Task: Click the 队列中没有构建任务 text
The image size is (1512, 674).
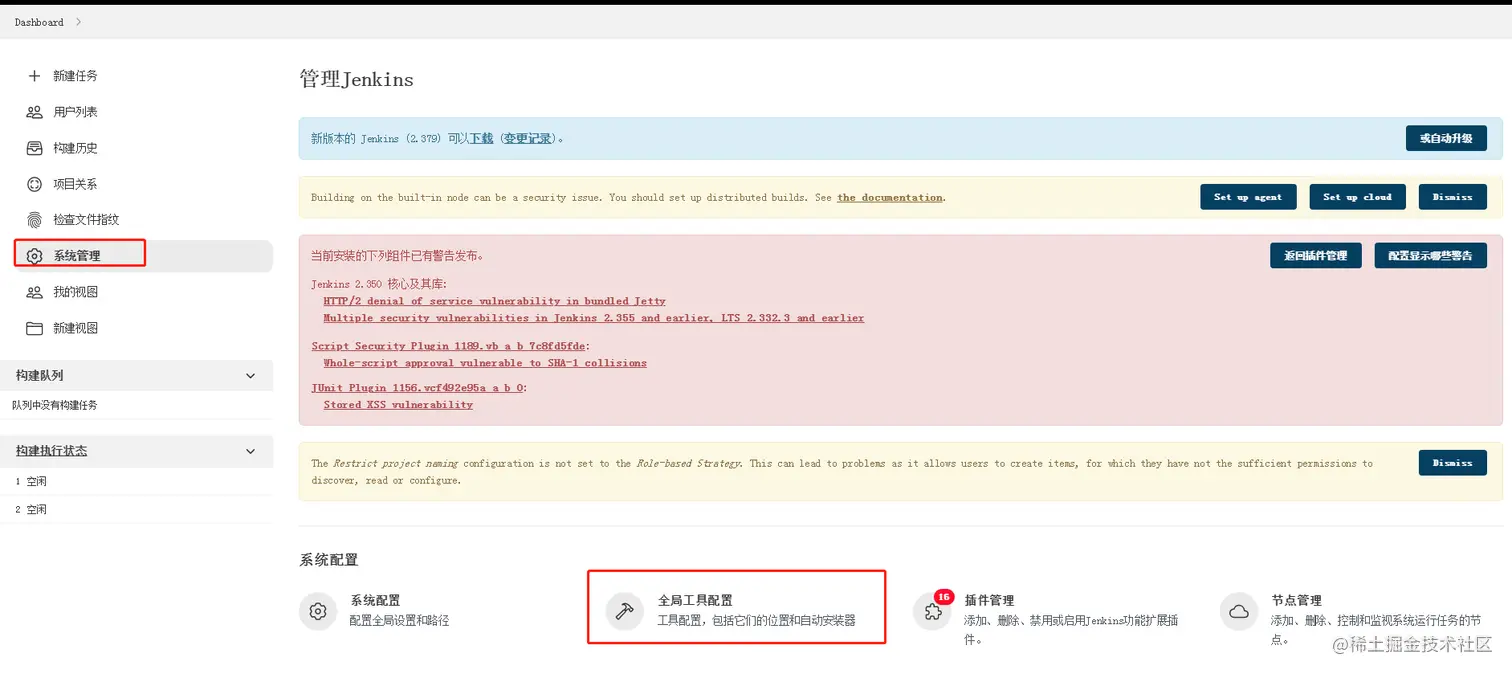Action: point(55,406)
